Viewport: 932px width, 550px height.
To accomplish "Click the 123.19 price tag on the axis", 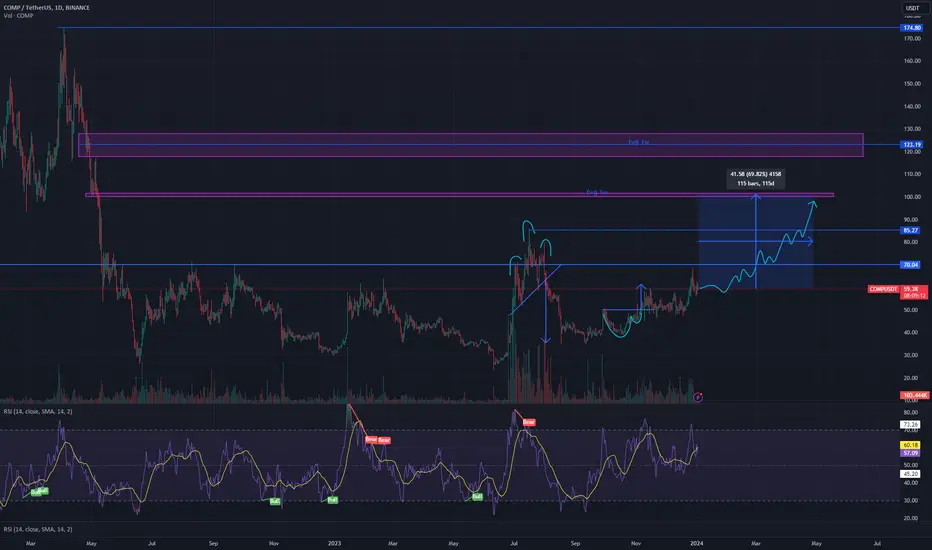I will (912, 144).
